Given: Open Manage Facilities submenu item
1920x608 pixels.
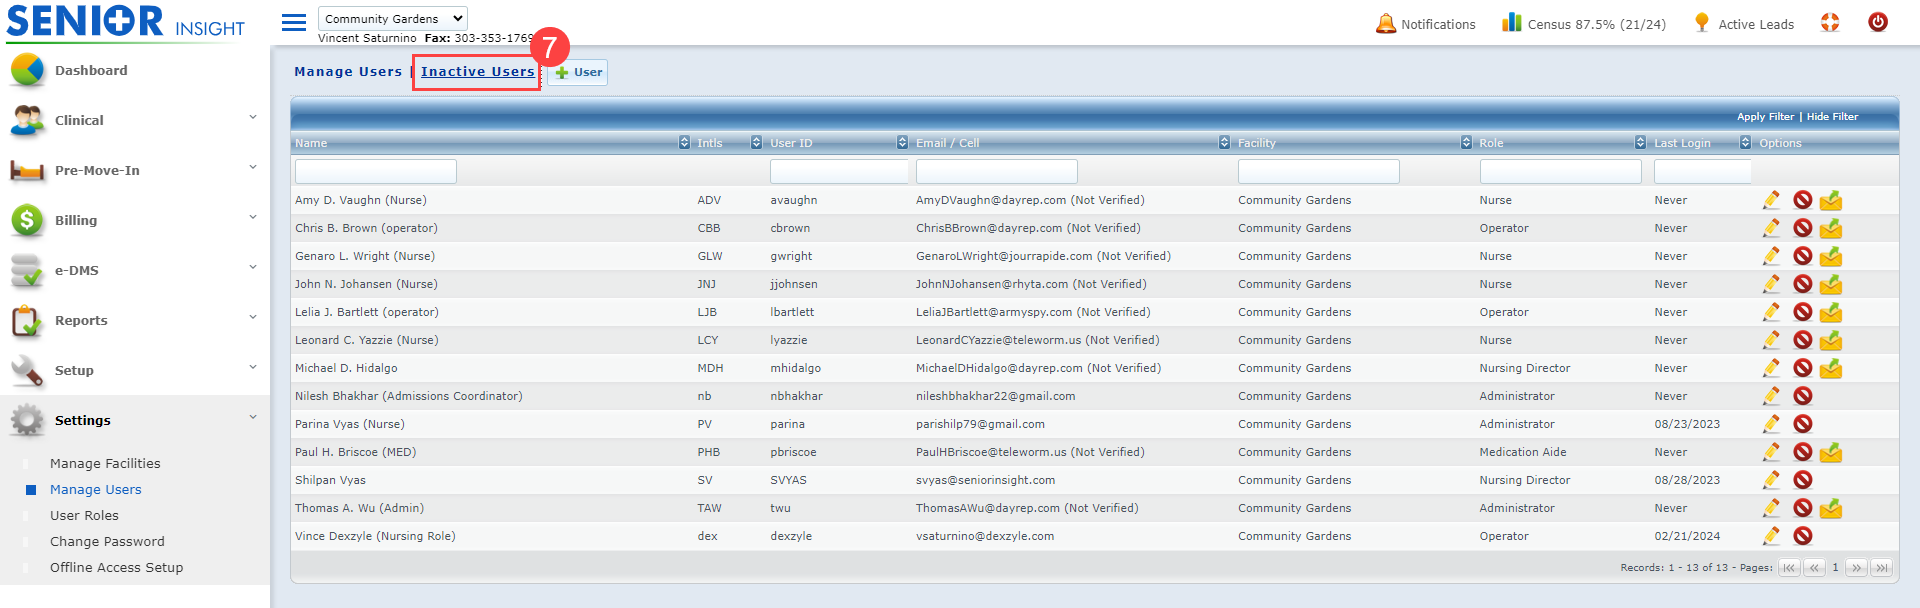Looking at the screenshot, I should tap(105, 463).
